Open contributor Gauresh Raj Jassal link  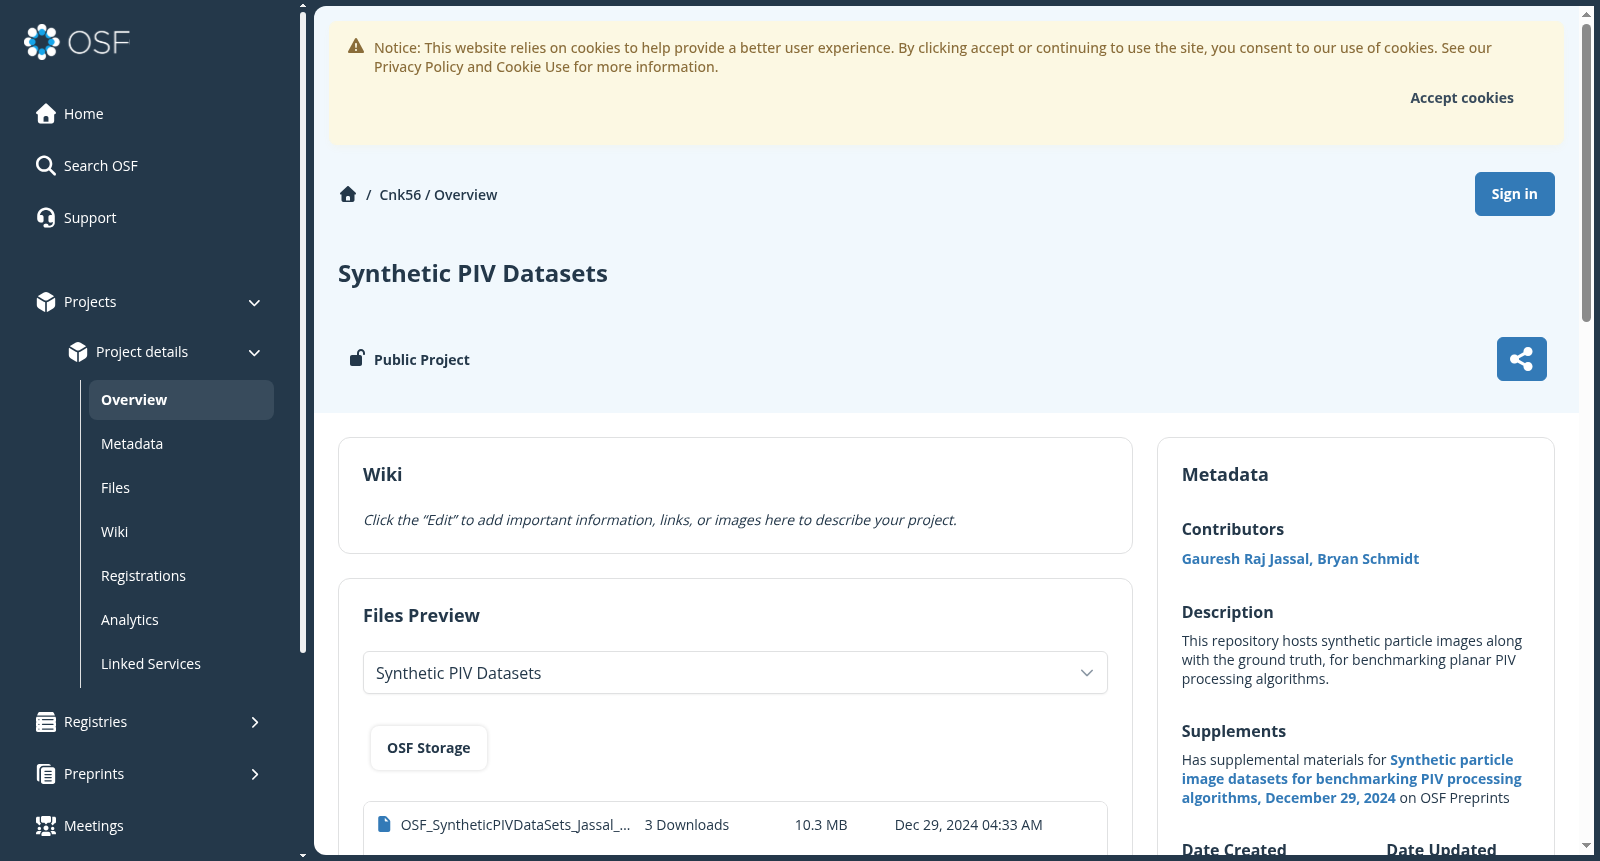[1245, 559]
